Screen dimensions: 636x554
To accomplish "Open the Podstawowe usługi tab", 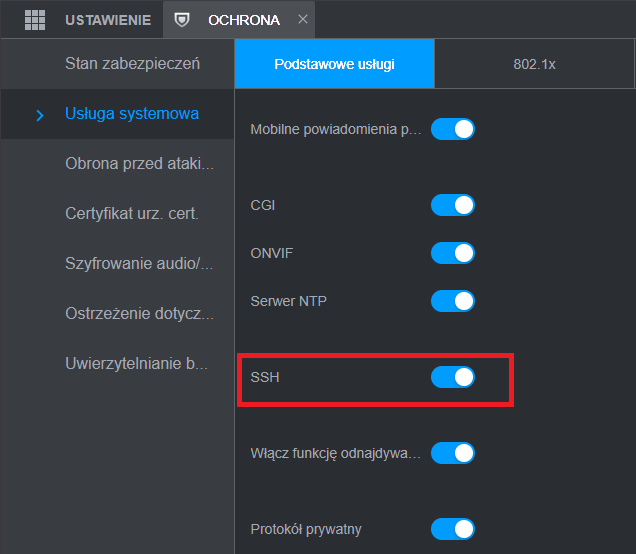I will tap(334, 64).
